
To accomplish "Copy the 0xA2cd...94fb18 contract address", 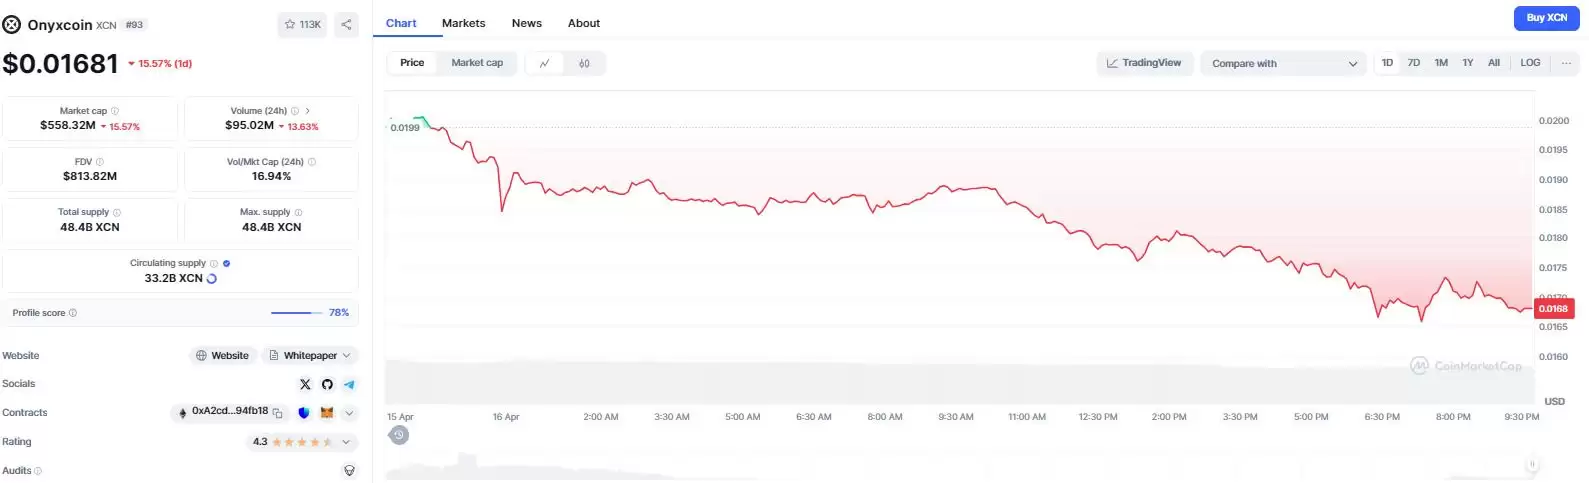I will point(278,413).
